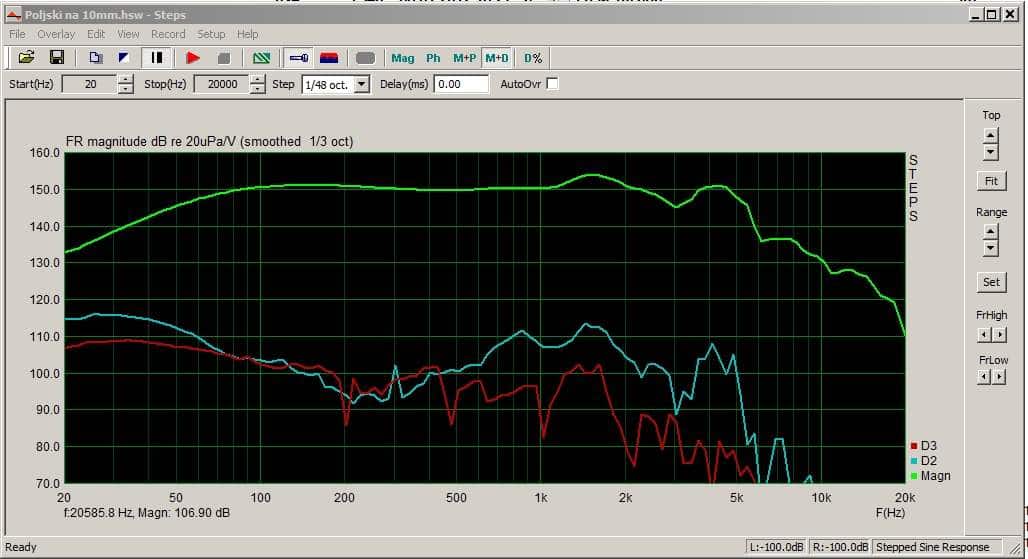
Task: Toggle the blue cursor/marker tool icon
Action: pyautogui.click(x=299, y=58)
